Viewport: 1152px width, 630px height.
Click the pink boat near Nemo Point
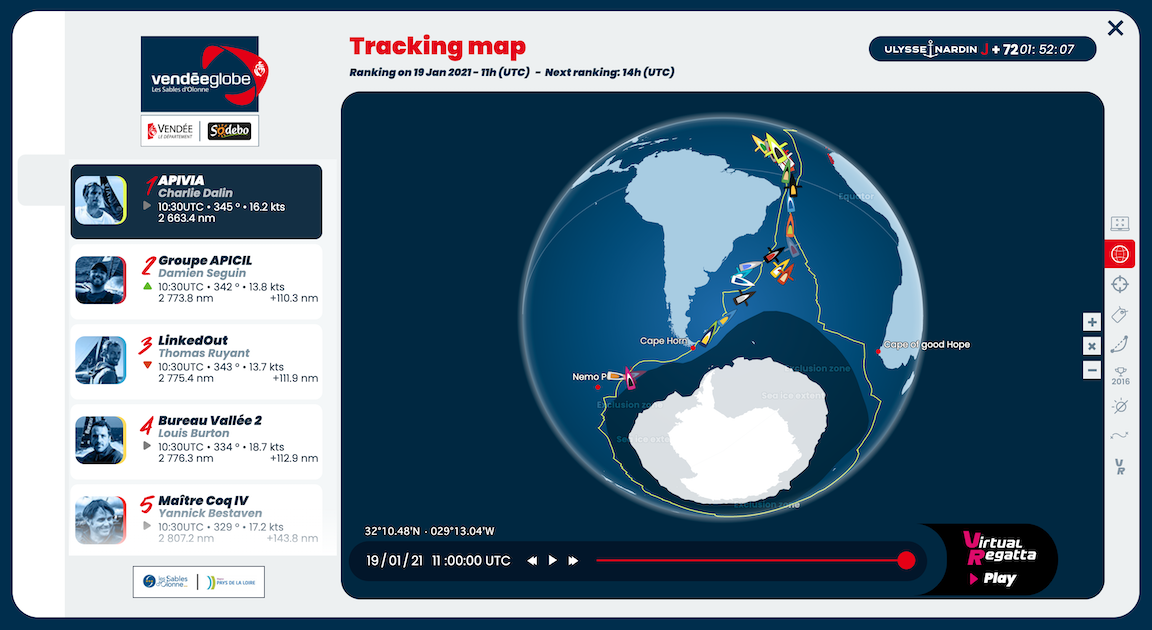(x=630, y=377)
